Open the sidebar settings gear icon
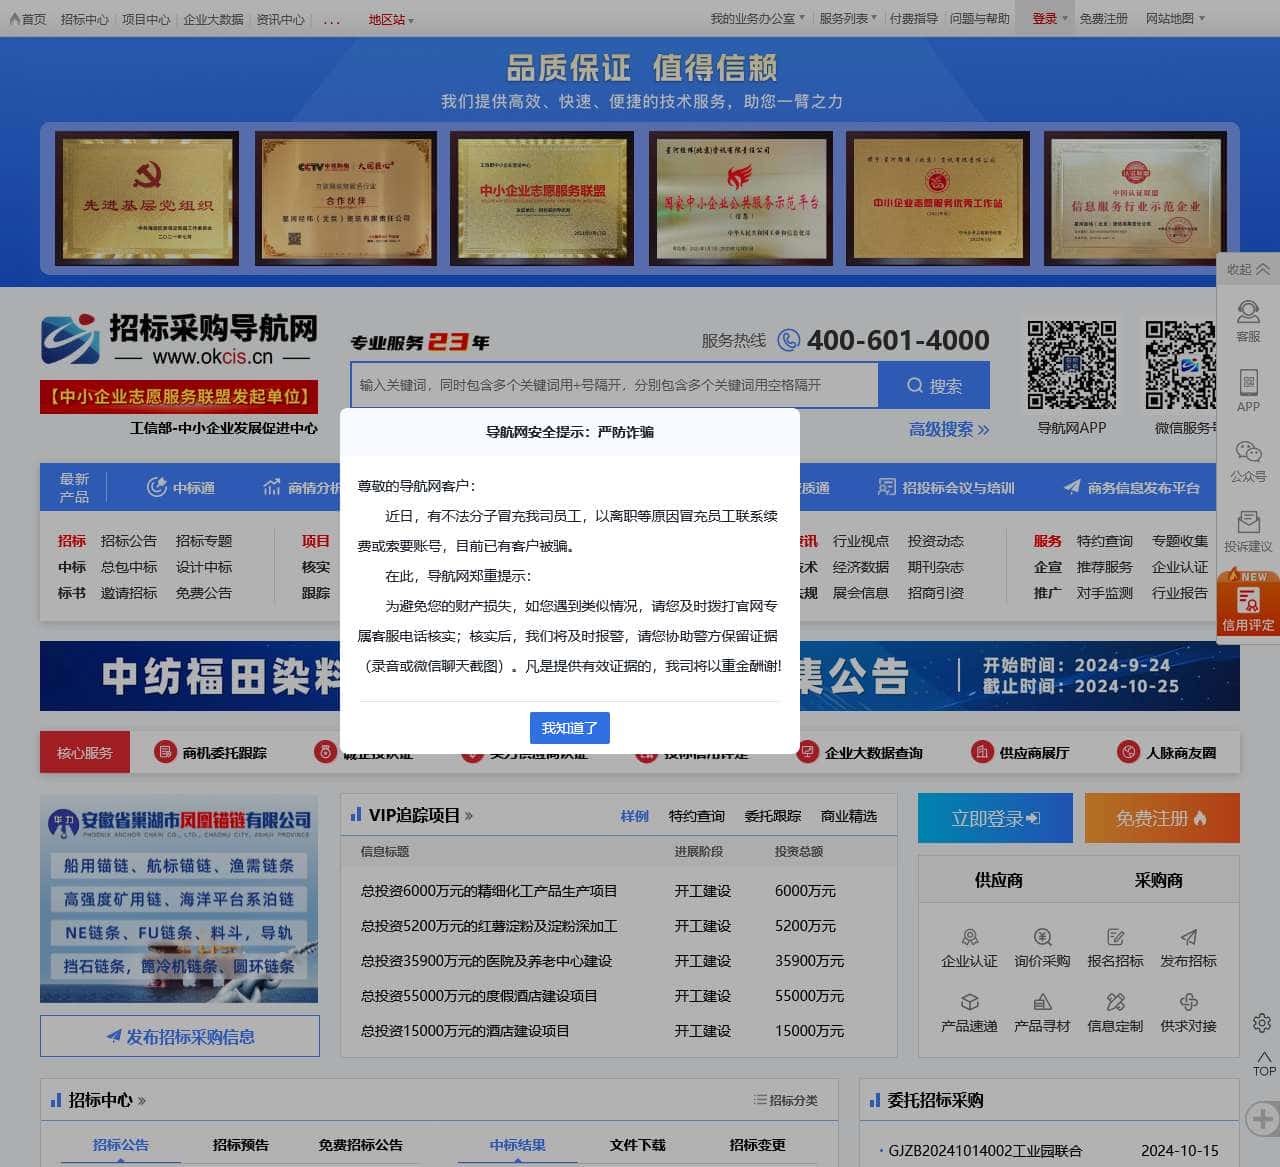 coord(1262,1022)
